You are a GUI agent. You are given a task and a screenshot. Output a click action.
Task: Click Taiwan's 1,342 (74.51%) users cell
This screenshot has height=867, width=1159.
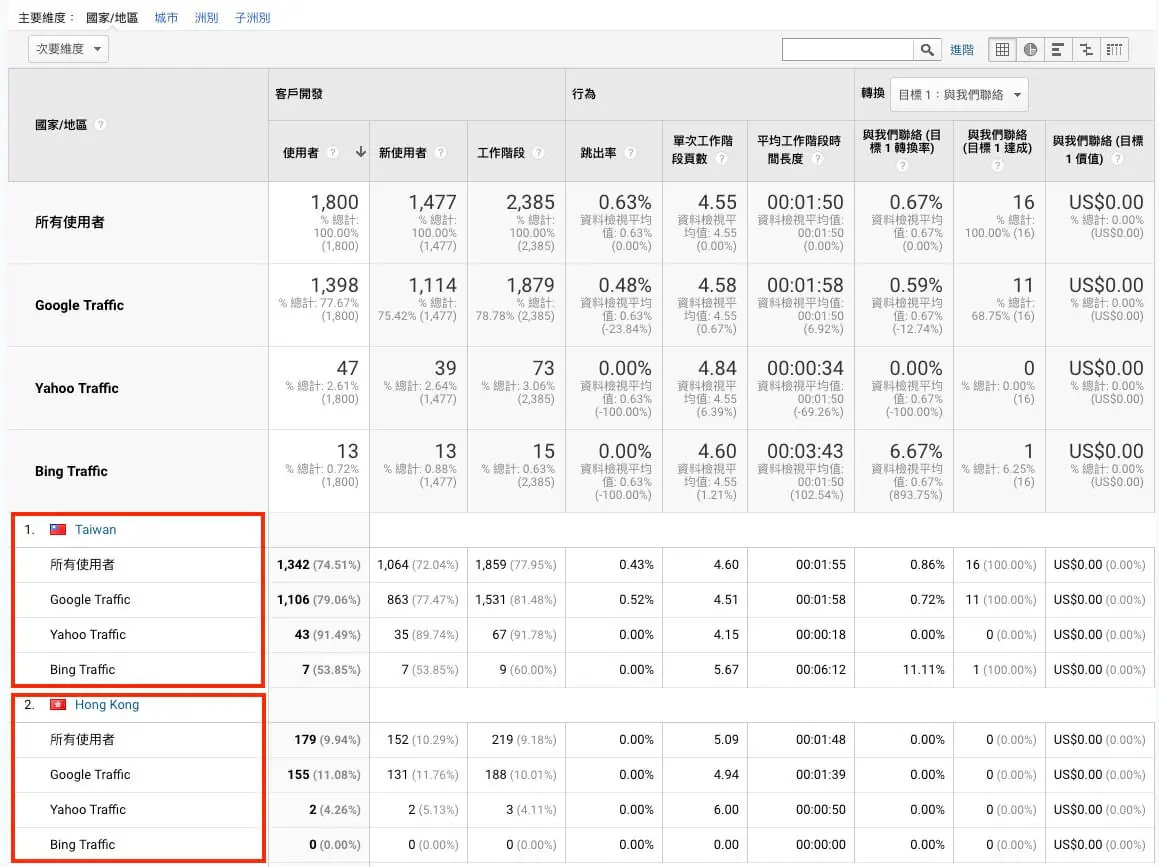click(x=319, y=565)
